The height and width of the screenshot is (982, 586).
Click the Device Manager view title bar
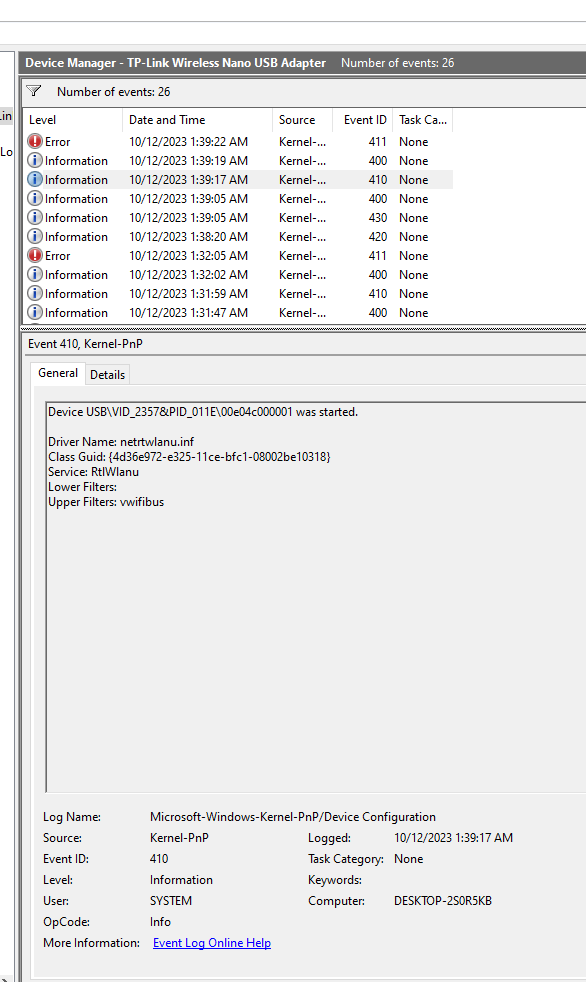click(303, 63)
